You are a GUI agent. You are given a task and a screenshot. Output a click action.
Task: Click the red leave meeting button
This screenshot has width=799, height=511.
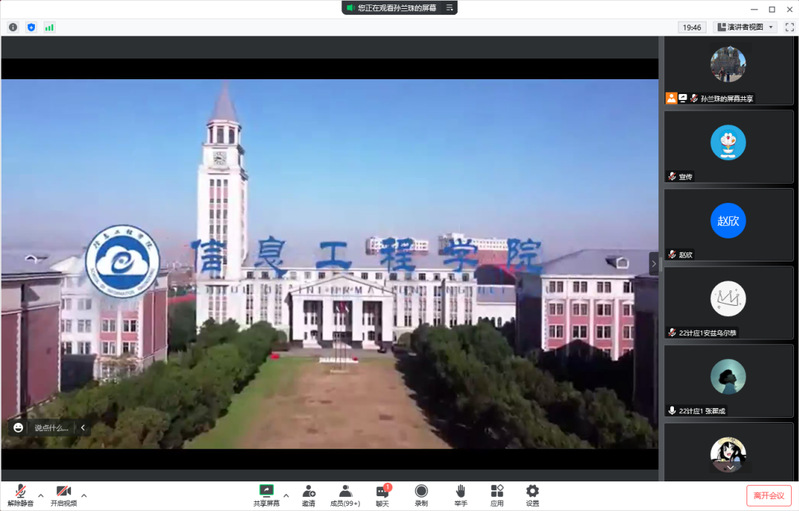click(x=768, y=495)
